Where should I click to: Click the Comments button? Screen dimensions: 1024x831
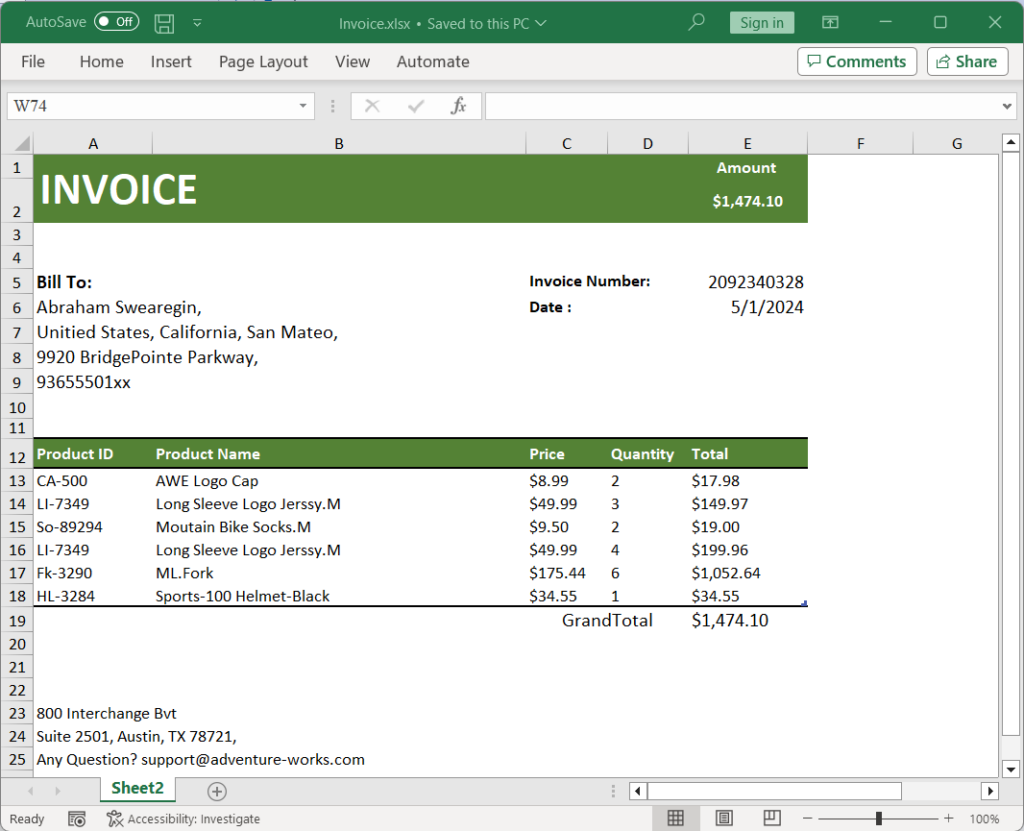(x=857, y=62)
